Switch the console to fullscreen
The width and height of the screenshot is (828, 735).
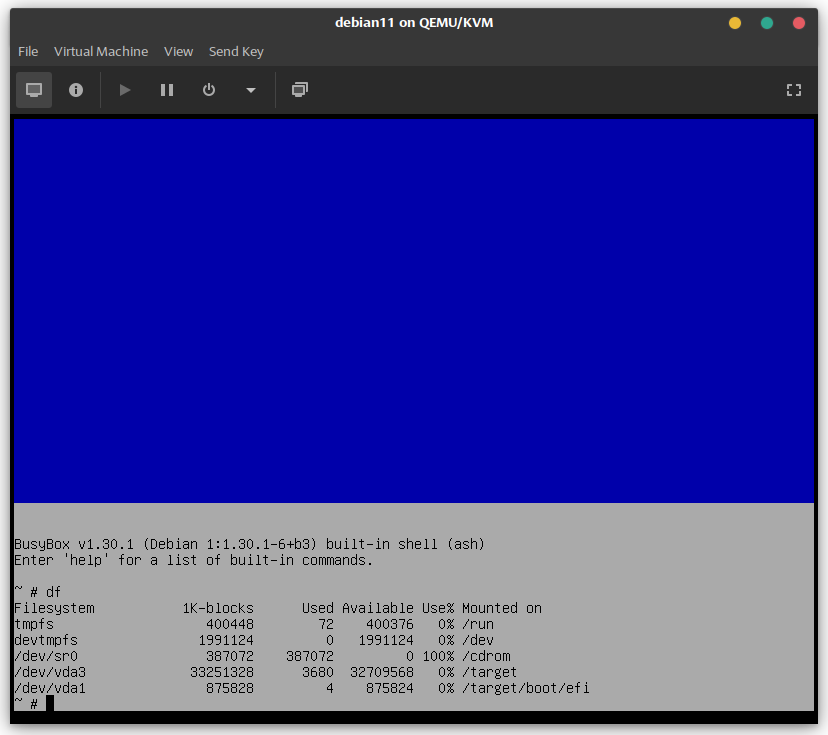tap(794, 90)
